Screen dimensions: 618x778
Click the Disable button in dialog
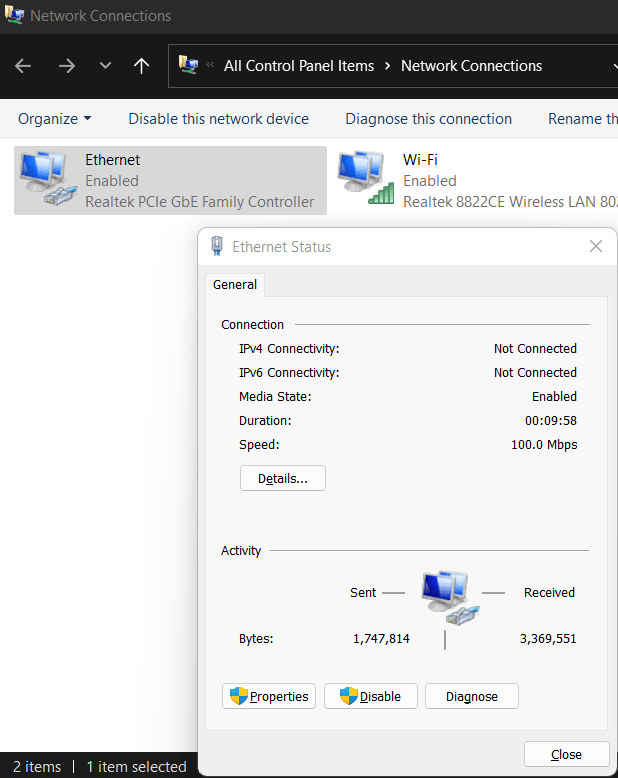371,696
